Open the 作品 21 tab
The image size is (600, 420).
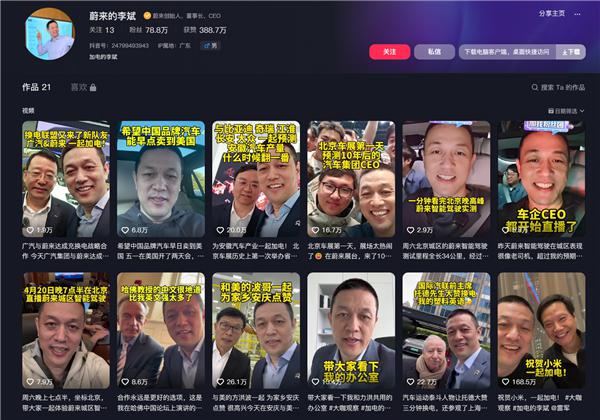pyautogui.click(x=36, y=88)
